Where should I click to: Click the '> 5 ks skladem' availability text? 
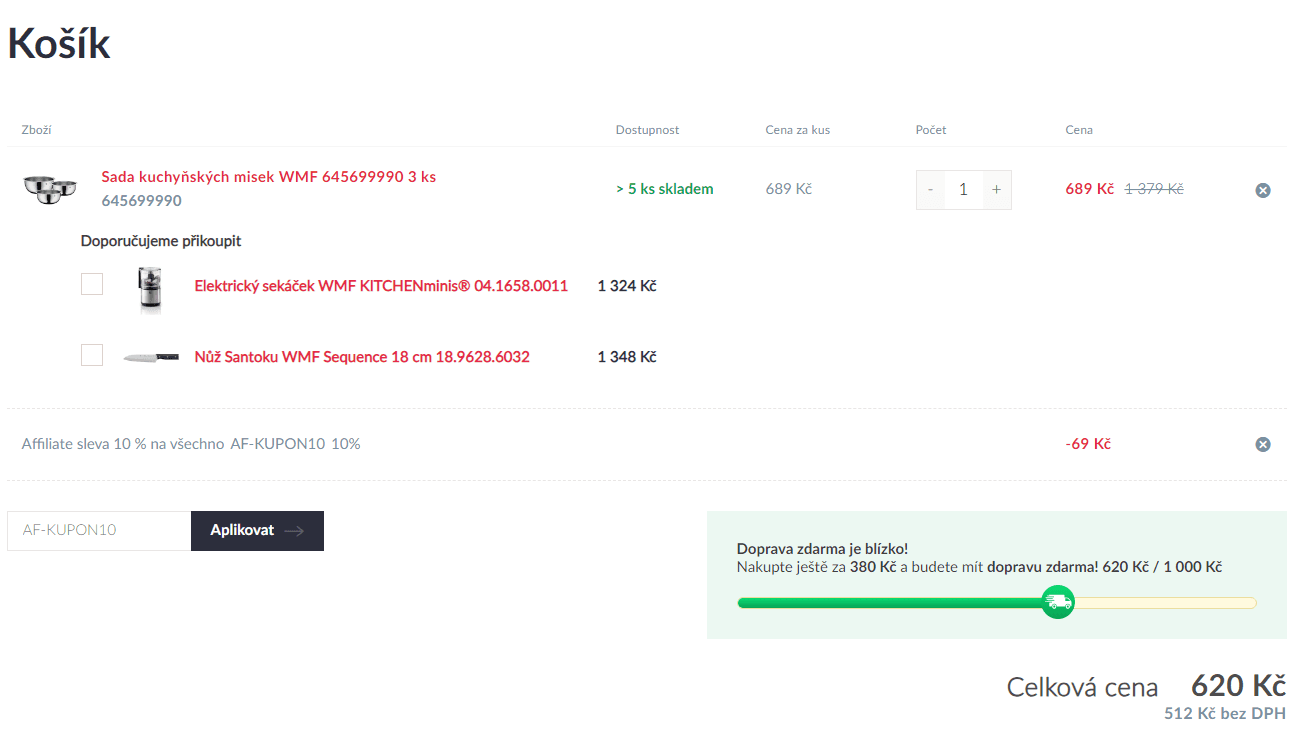pyautogui.click(x=665, y=189)
